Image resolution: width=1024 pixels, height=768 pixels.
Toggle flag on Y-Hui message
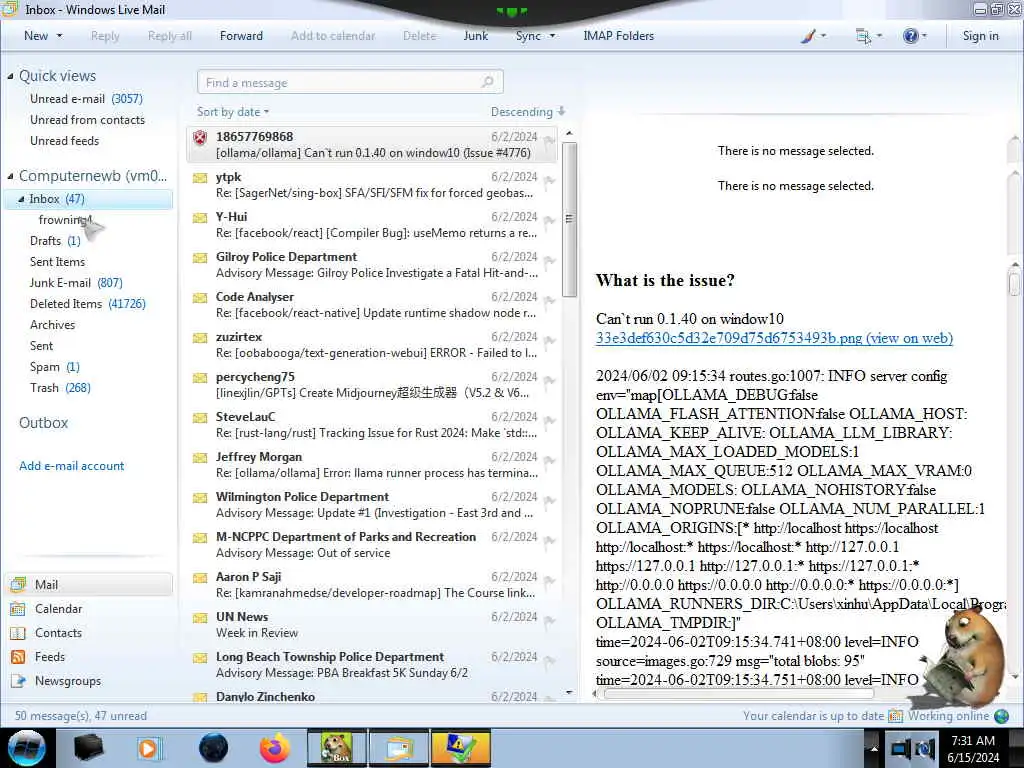[x=549, y=221]
